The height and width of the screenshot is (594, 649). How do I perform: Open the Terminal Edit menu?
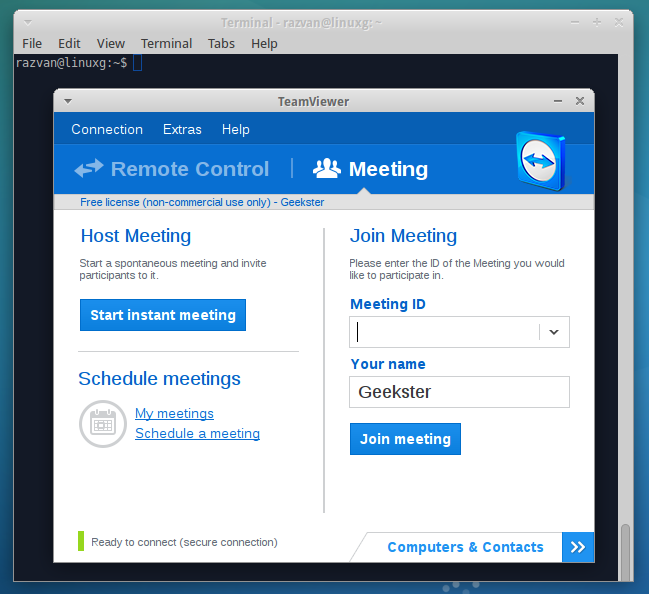[x=69, y=43]
